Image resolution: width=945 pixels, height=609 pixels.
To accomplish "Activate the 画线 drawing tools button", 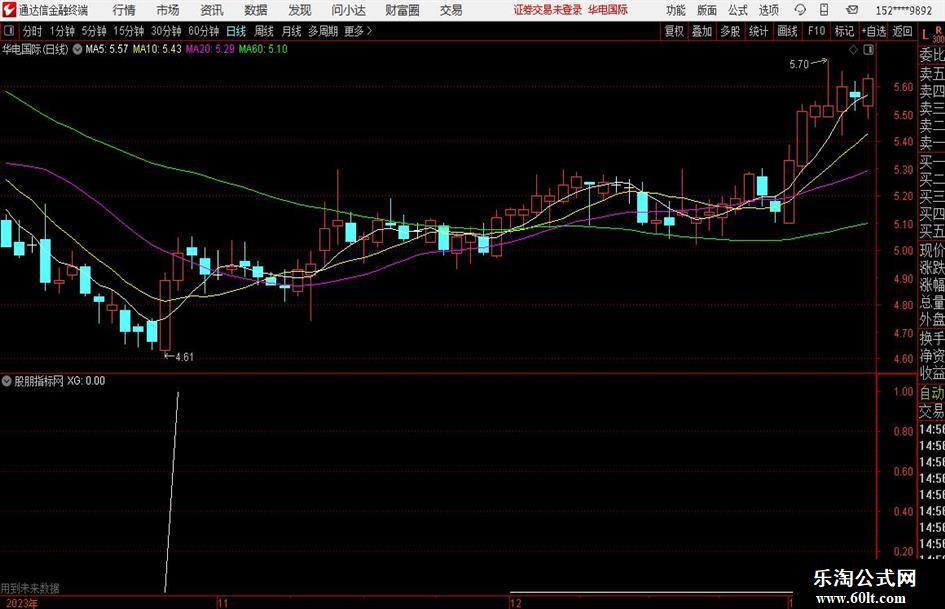I will click(787, 31).
